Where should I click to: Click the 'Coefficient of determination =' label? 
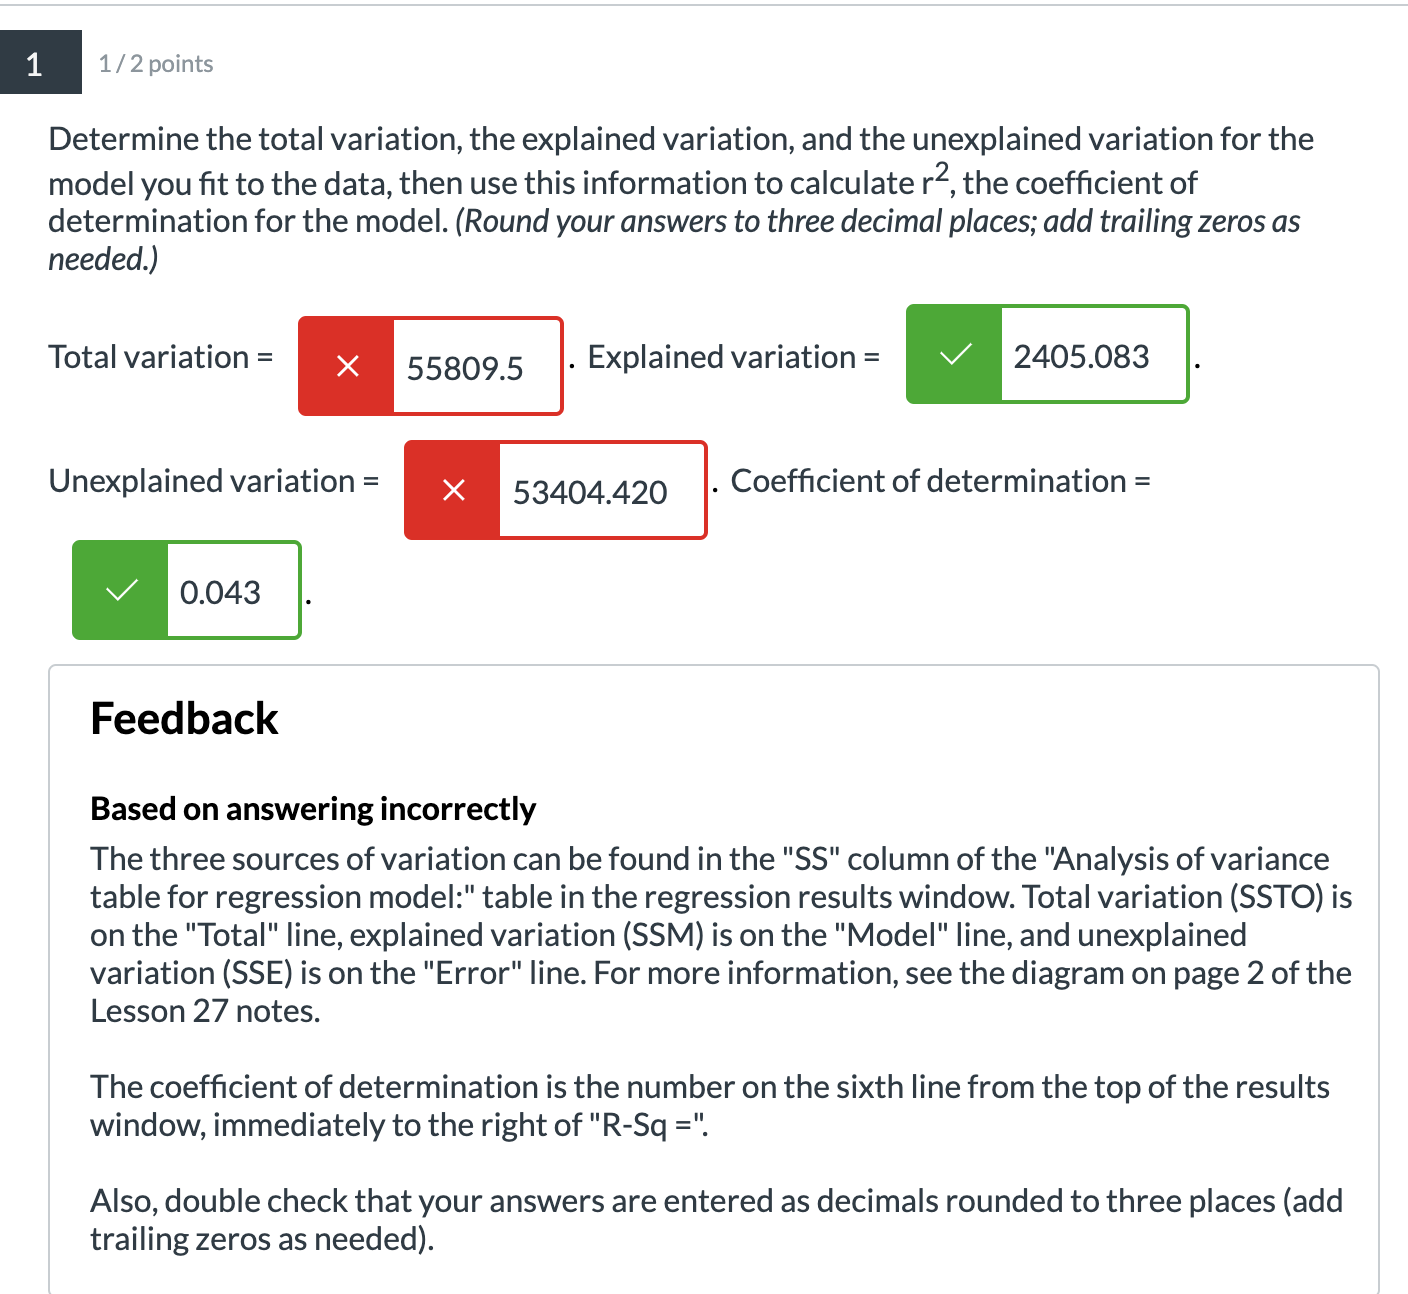point(941,481)
